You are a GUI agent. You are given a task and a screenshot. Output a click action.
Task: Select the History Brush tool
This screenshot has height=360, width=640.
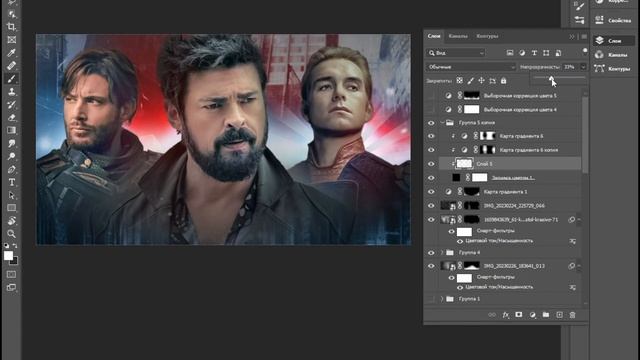pos(11,105)
